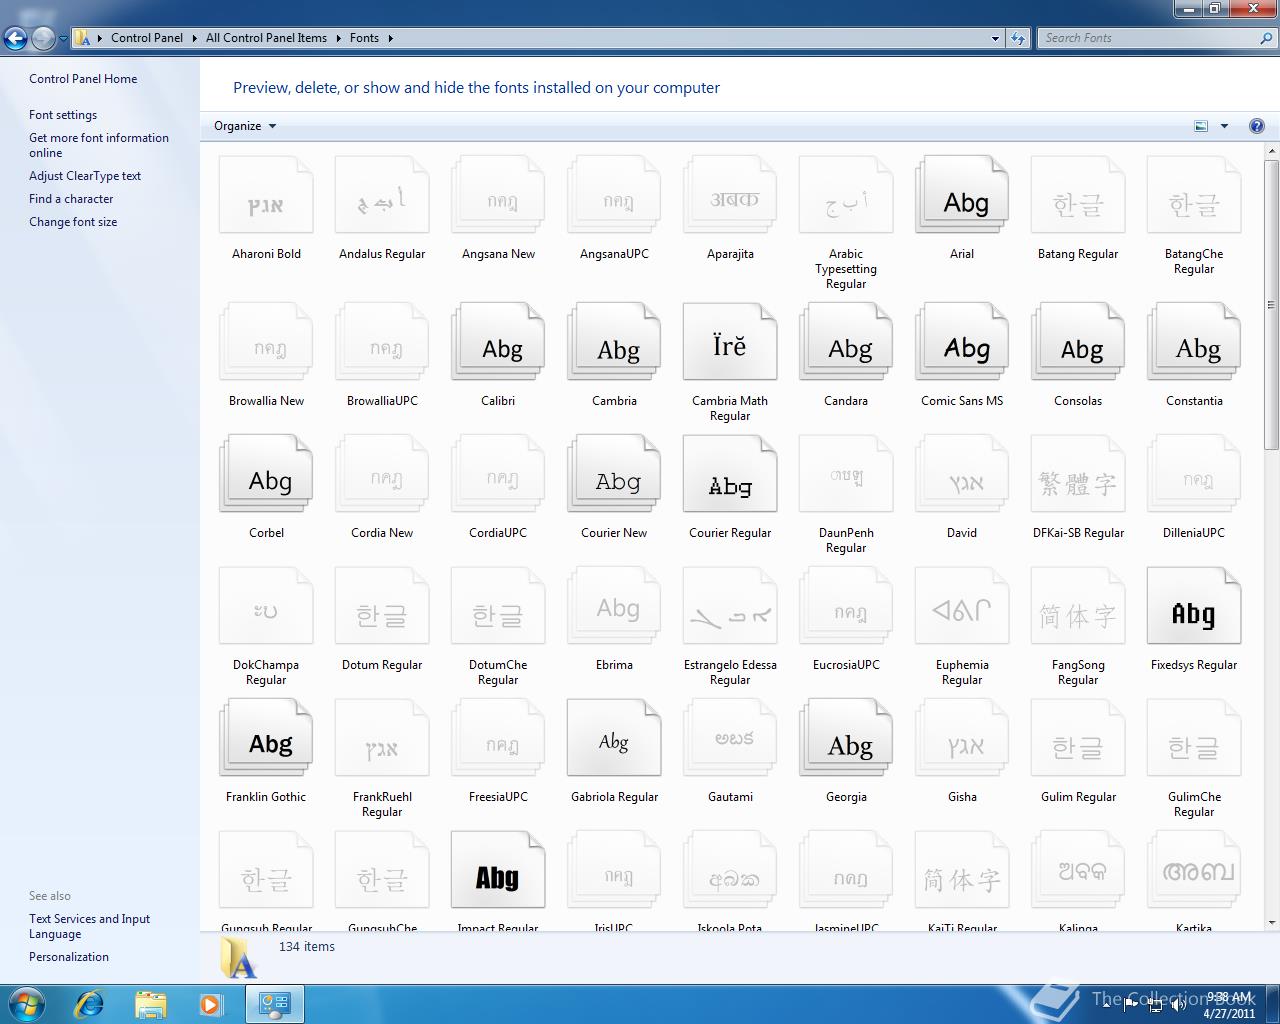The width and height of the screenshot is (1280, 1024).
Task: Select the Arial font icon
Action: click(x=962, y=195)
